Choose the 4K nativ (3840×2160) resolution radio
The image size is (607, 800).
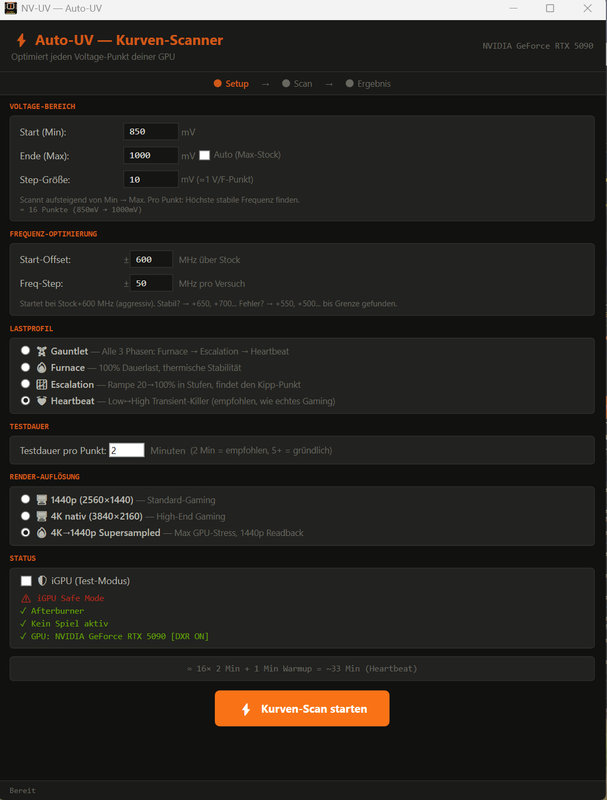tap(25, 515)
